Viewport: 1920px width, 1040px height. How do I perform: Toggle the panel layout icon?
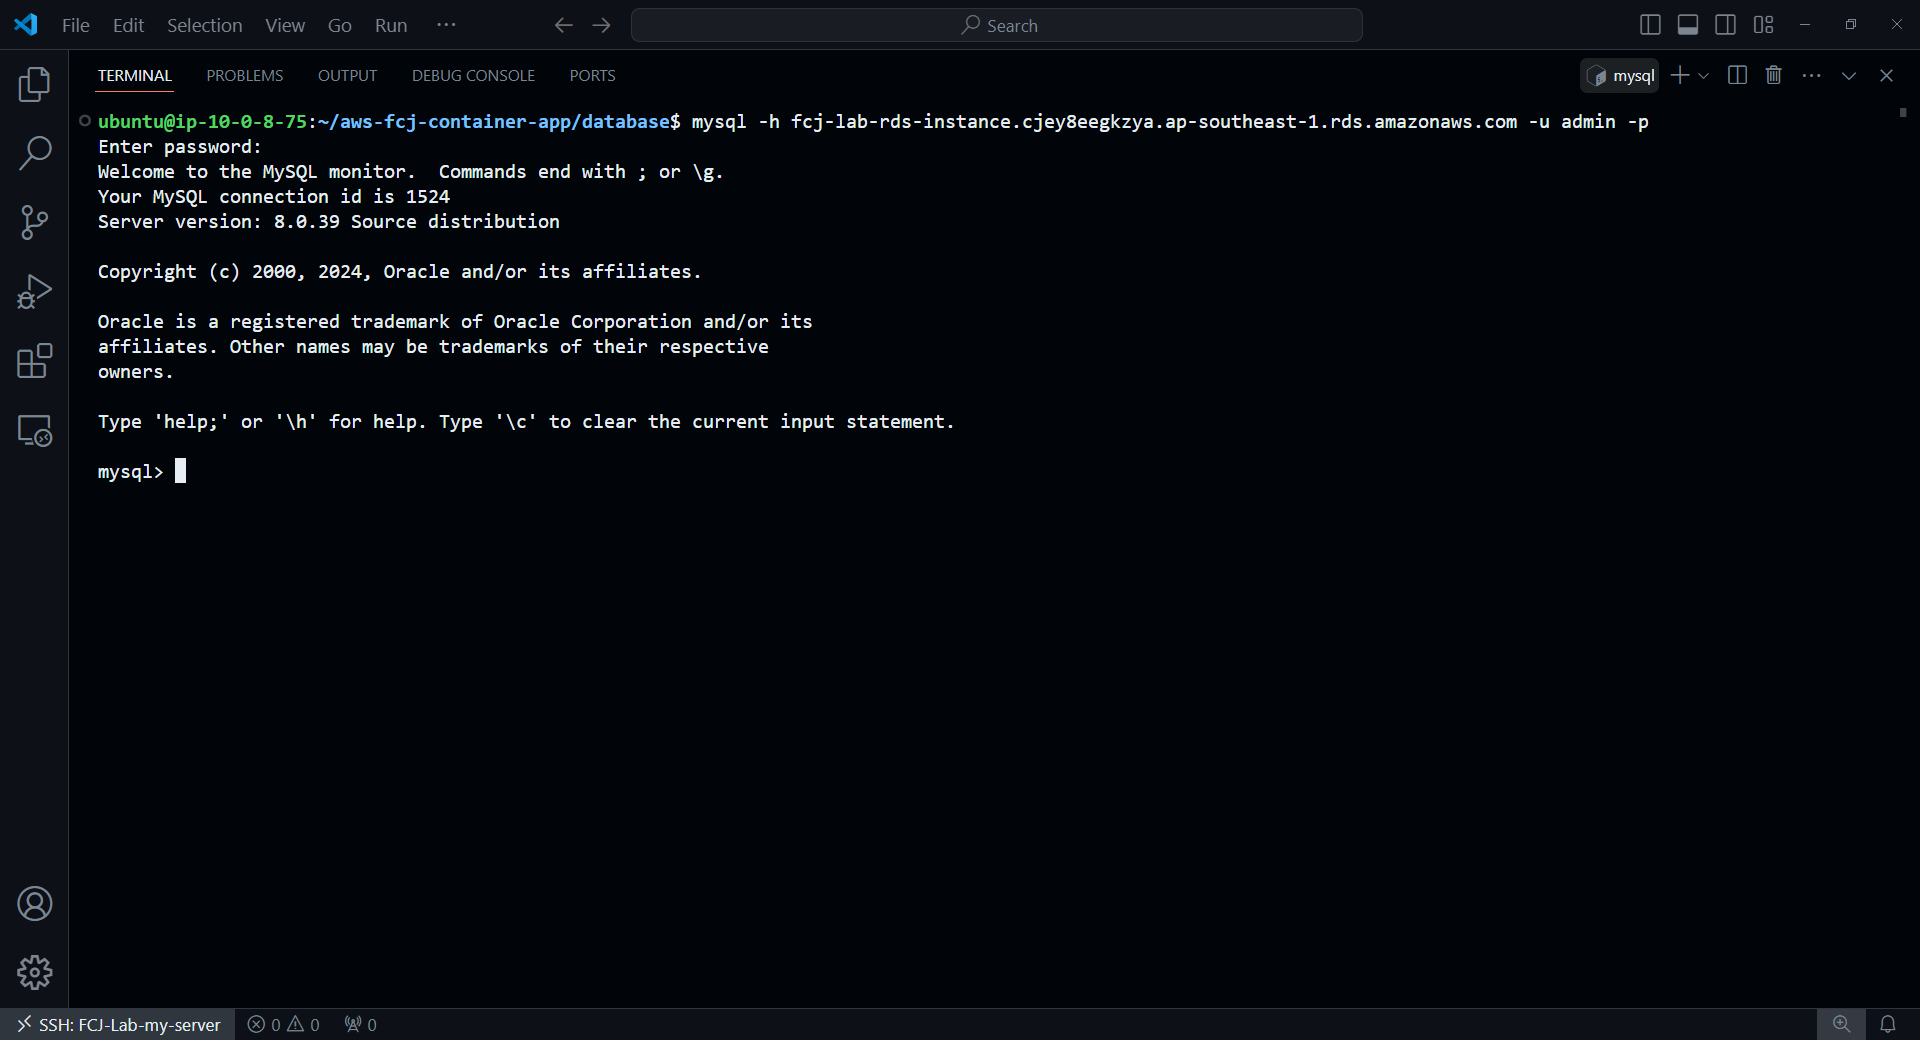[1688, 25]
